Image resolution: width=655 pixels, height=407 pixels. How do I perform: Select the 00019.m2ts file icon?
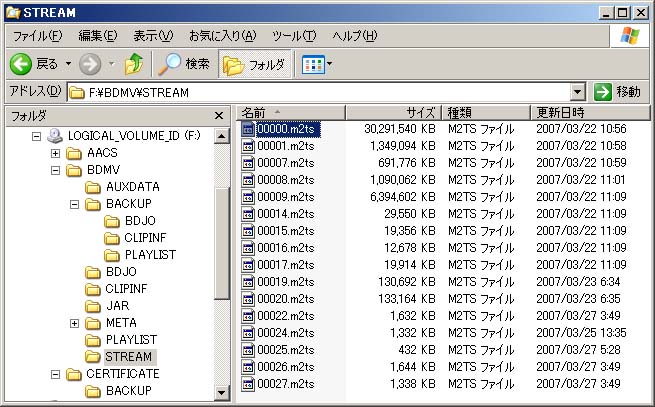point(248,282)
